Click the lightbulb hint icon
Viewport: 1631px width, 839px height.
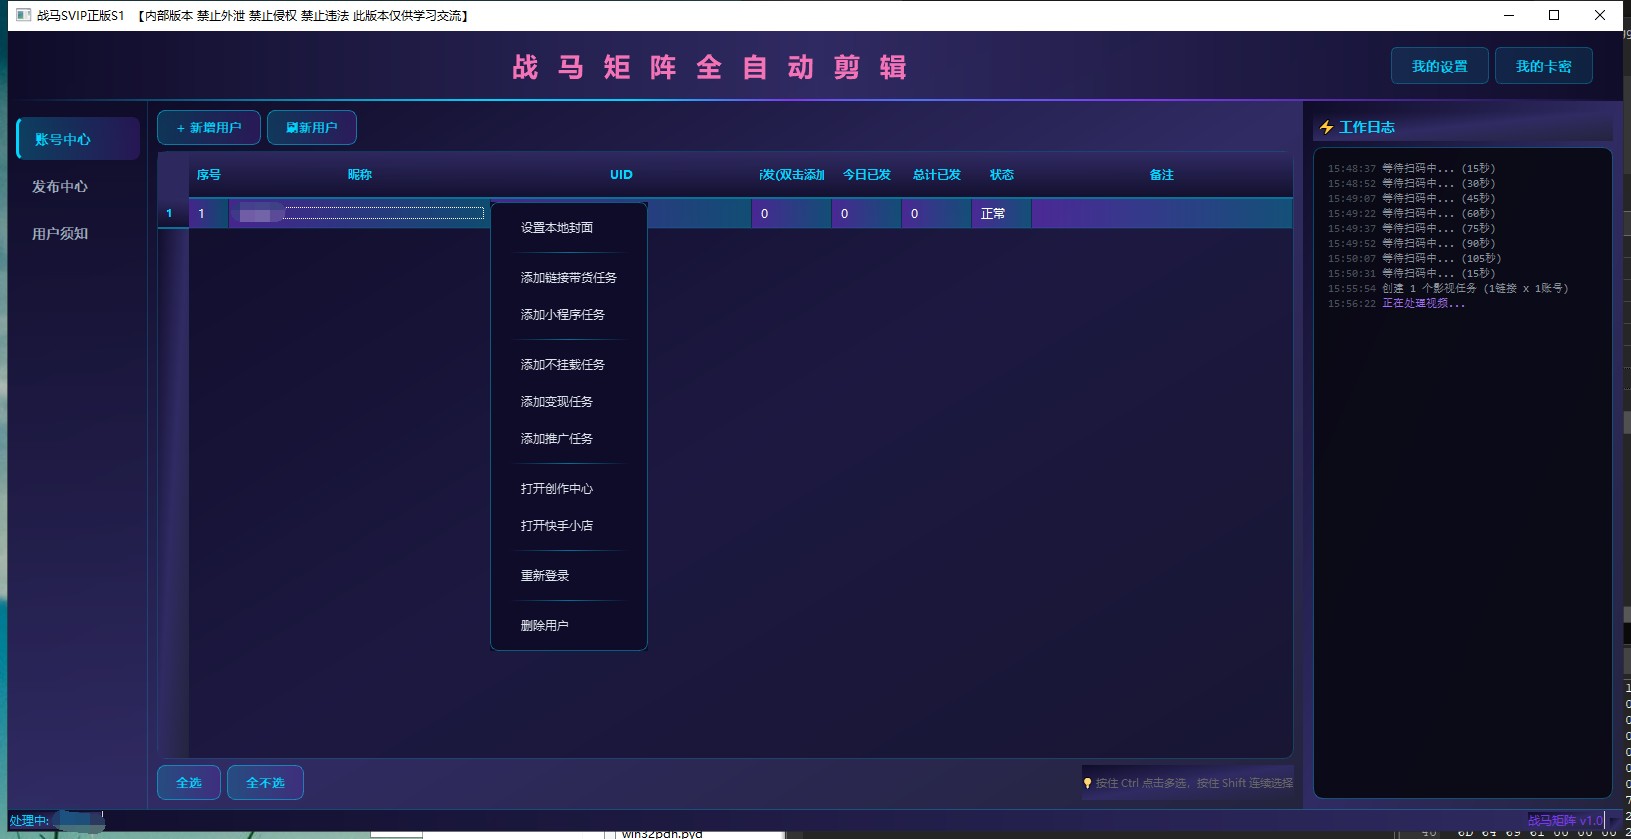pos(1087,783)
